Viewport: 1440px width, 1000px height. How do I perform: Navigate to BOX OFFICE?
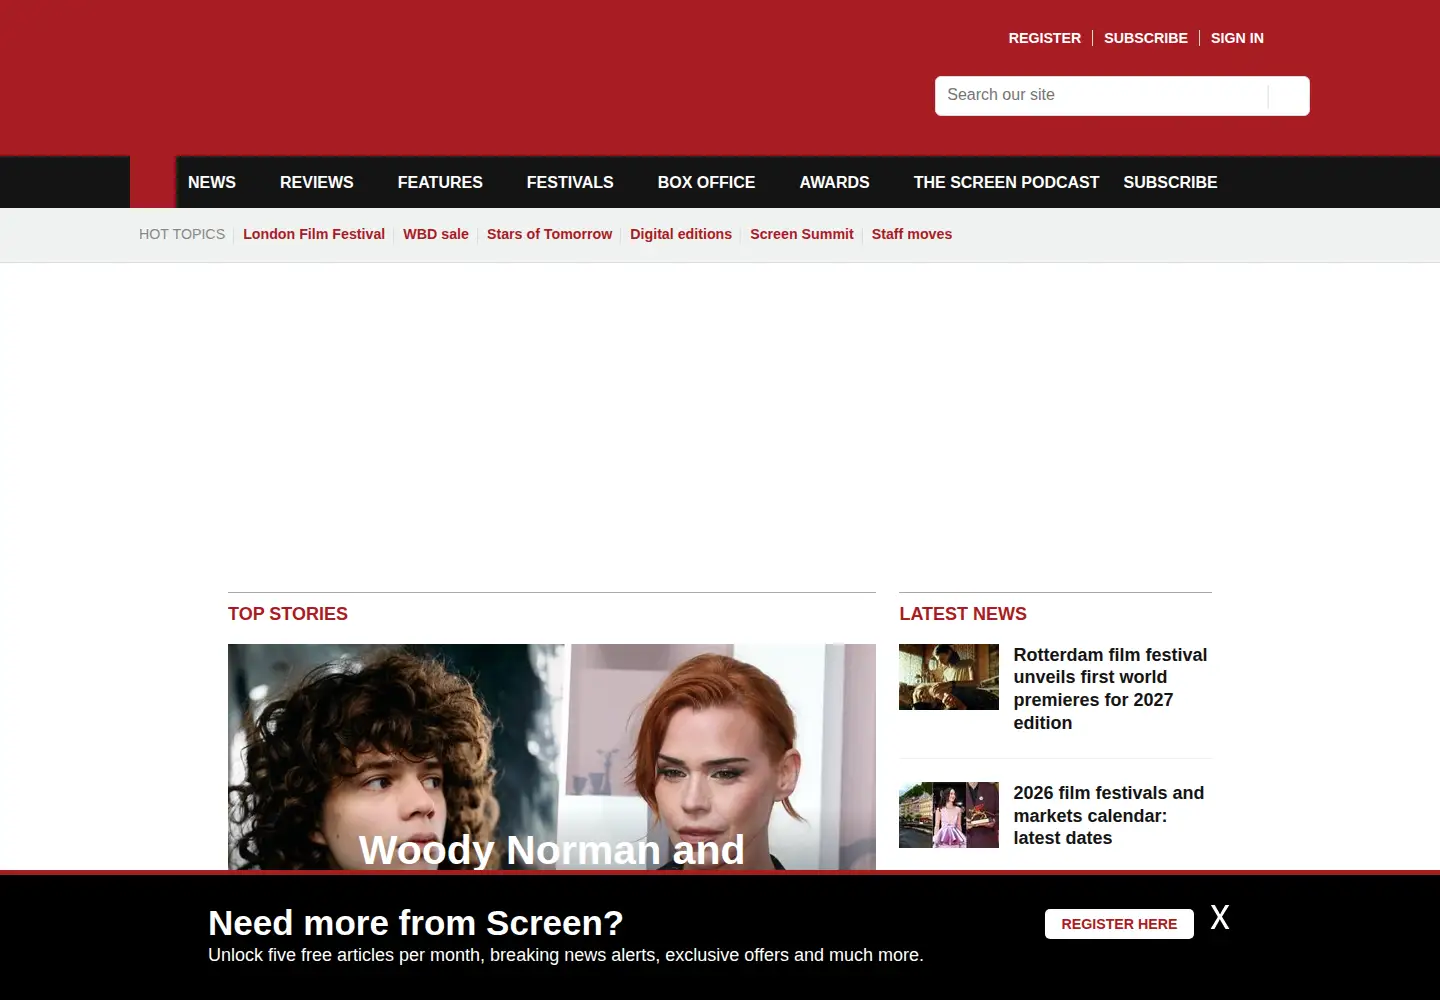click(x=706, y=182)
